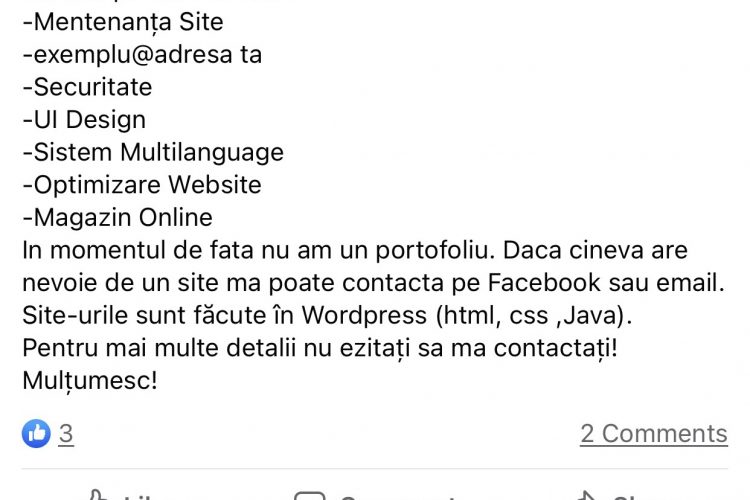Click the Sistem Multilanguage line
750x500 pixels.
tap(153, 152)
